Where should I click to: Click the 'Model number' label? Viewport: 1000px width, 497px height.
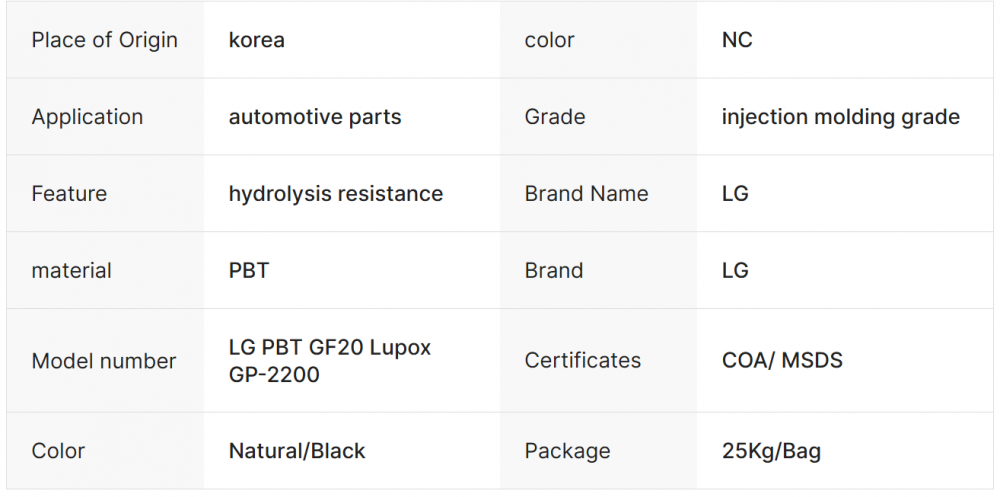click(x=103, y=361)
